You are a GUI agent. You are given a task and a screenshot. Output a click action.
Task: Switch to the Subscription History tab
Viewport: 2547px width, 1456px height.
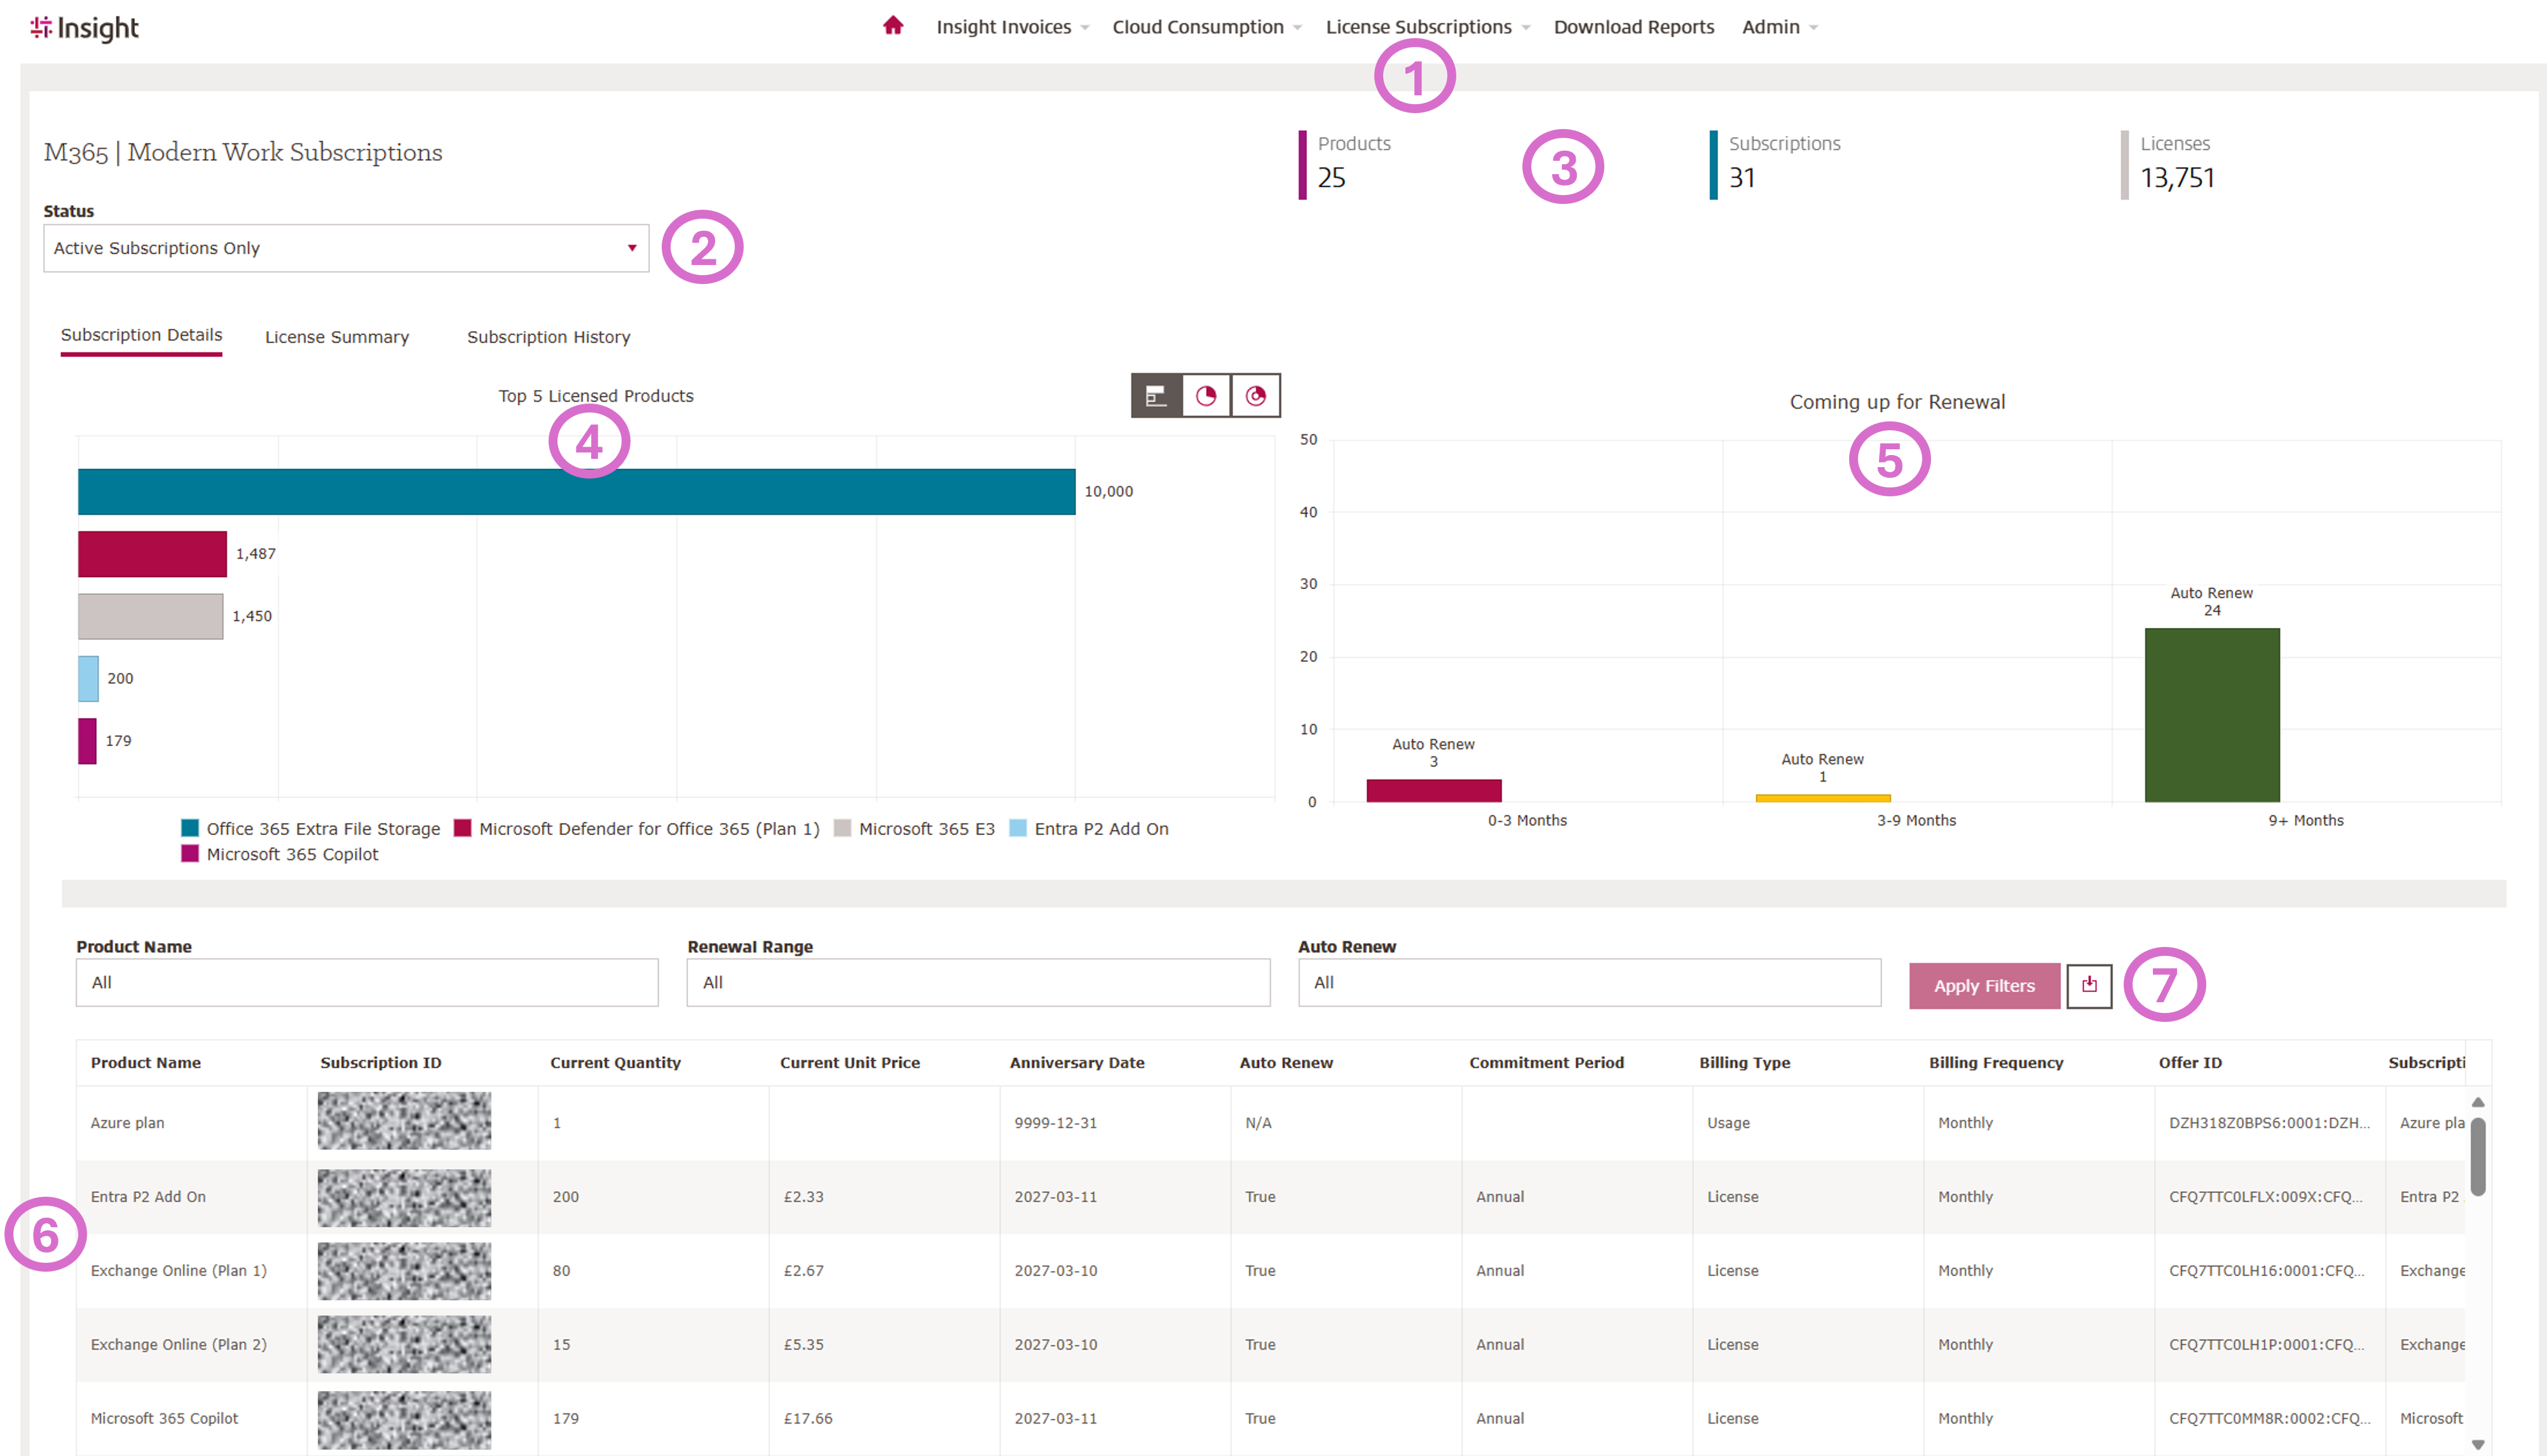coord(548,337)
